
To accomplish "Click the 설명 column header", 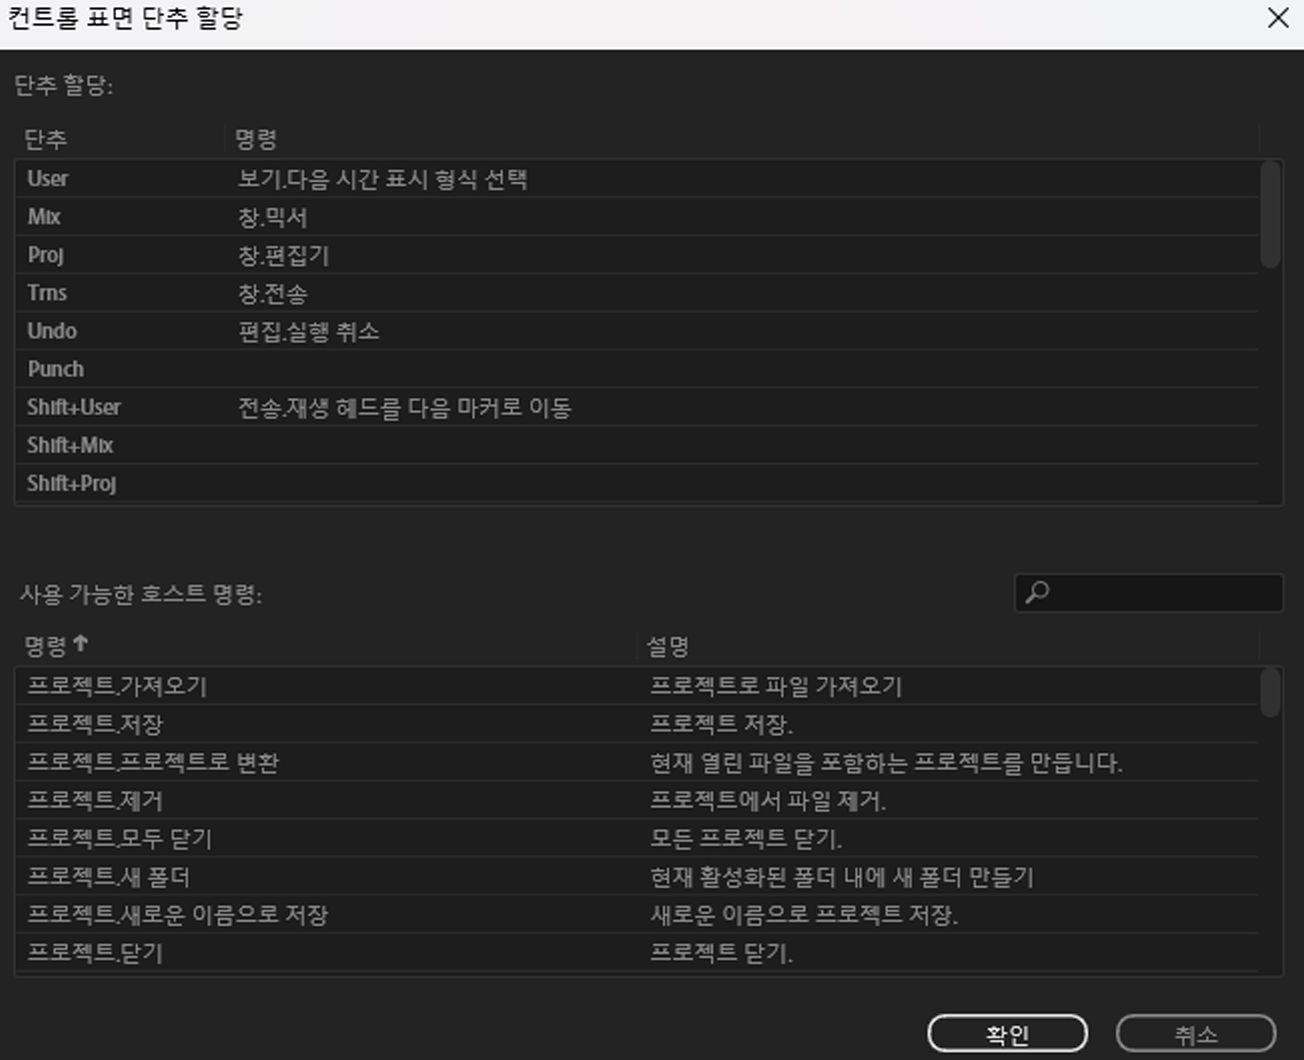I will pos(667,645).
